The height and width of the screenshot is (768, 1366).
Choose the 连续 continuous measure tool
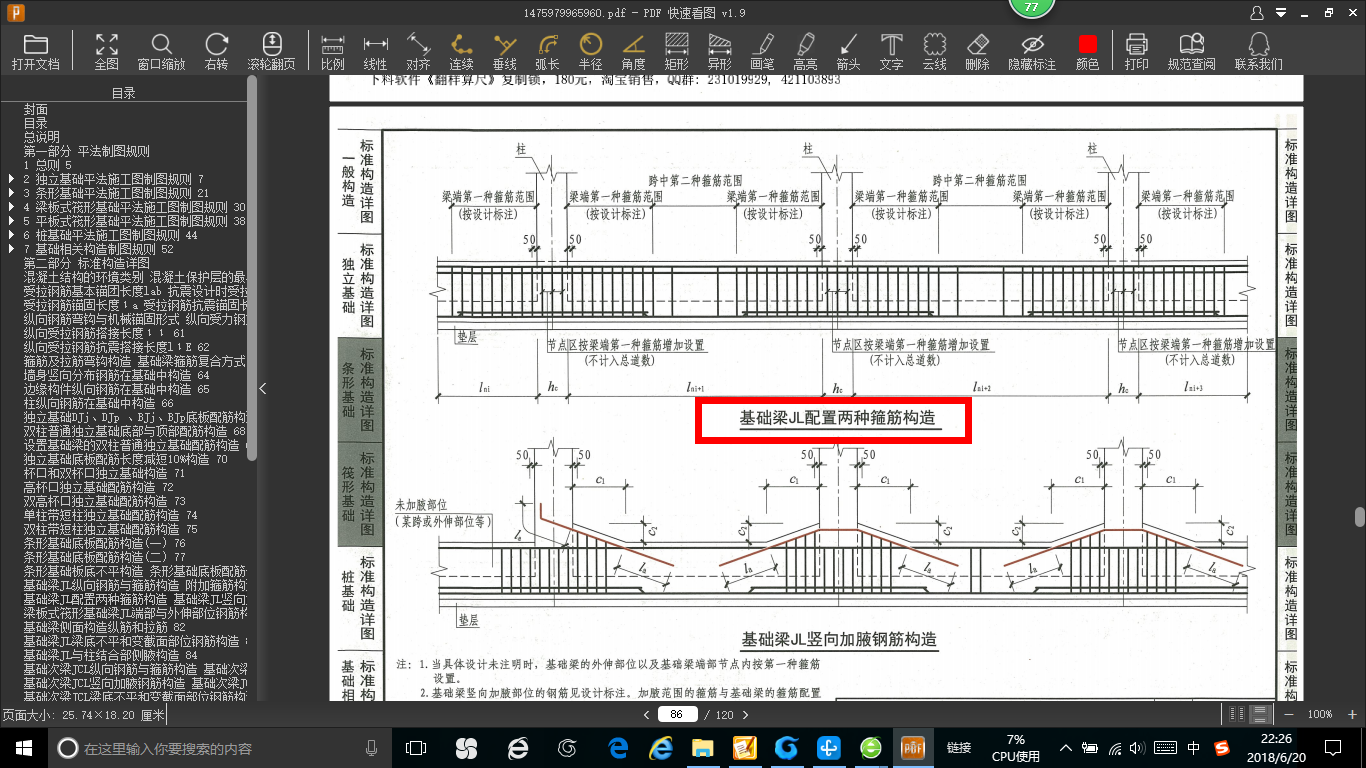pos(461,45)
